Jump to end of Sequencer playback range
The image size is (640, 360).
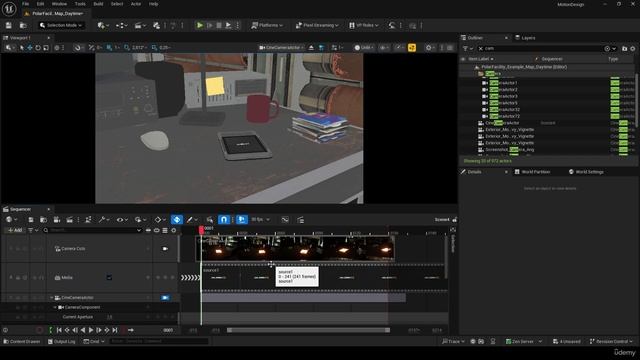pos(115,330)
